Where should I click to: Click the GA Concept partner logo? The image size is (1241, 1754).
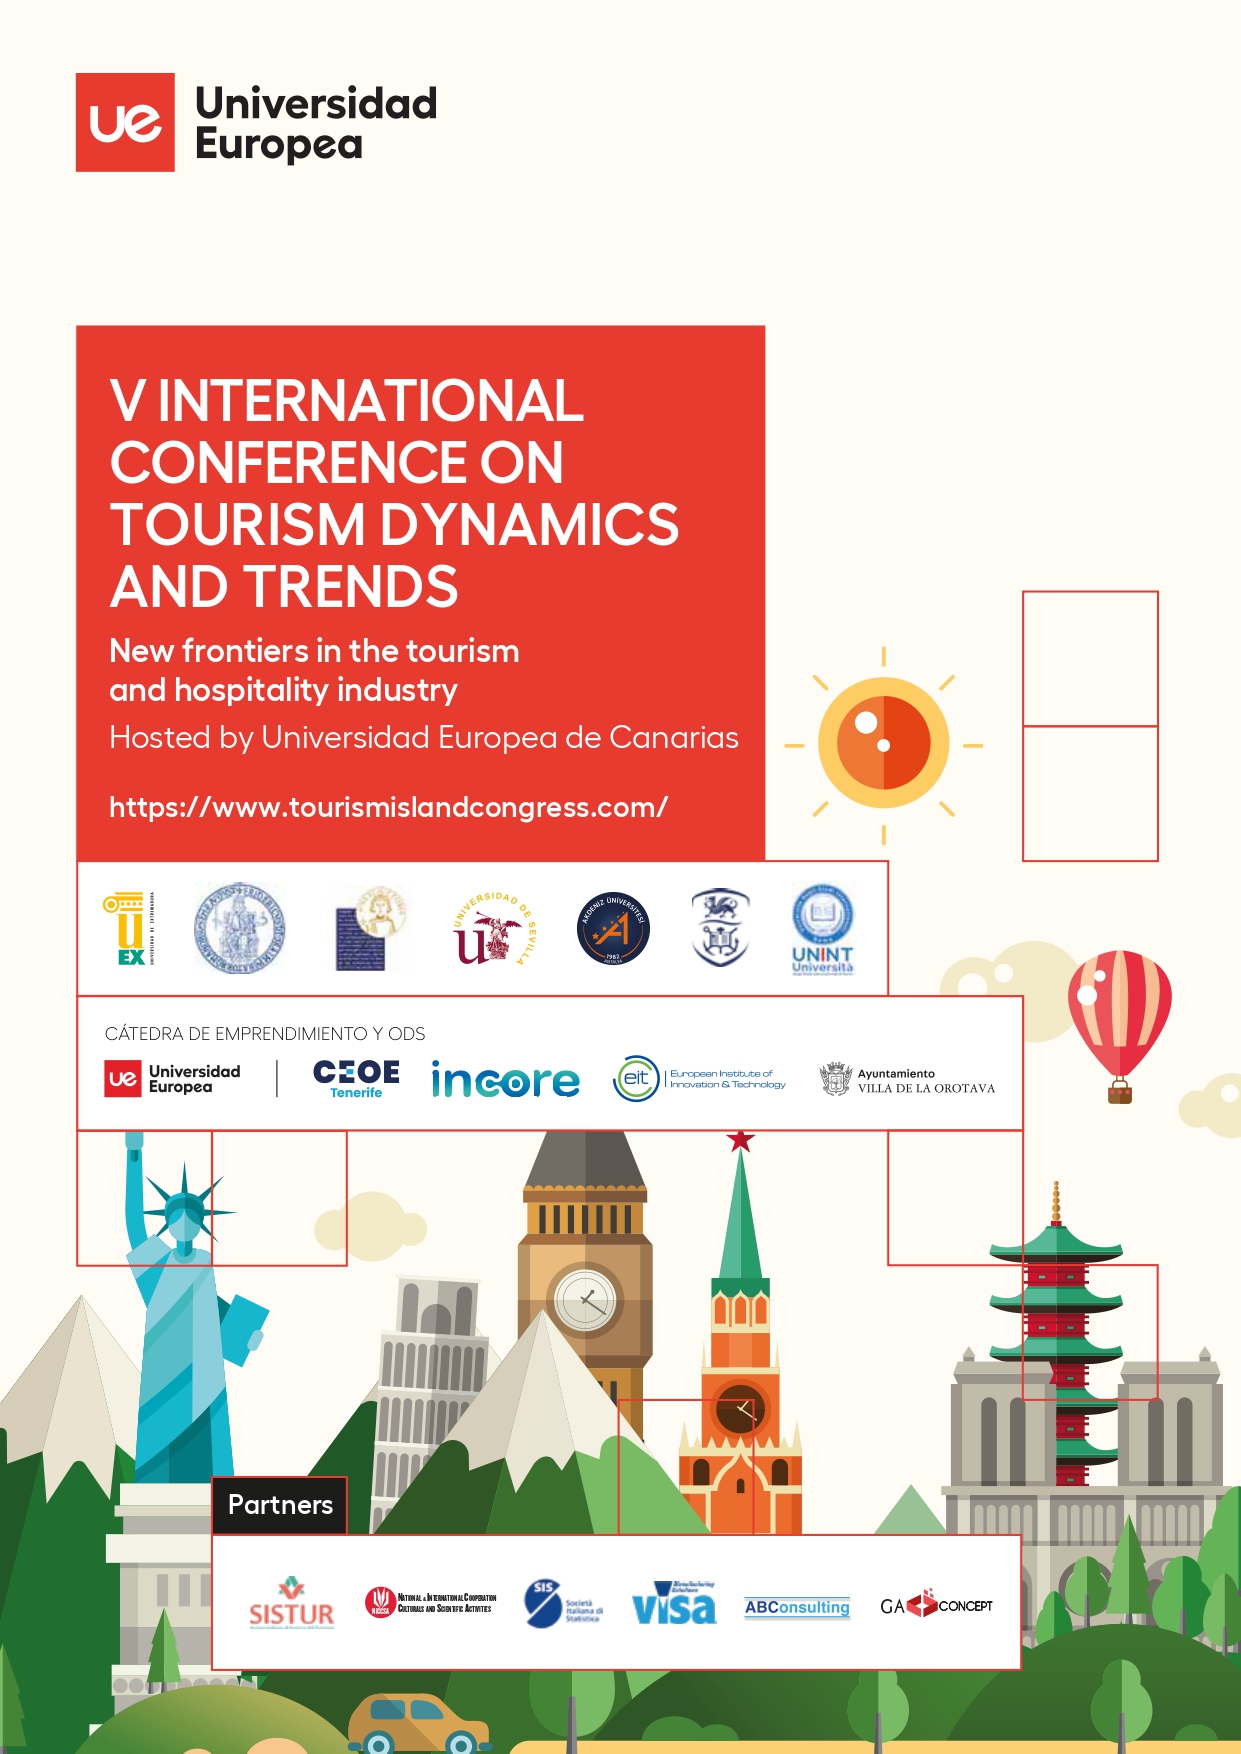[x=936, y=1605]
